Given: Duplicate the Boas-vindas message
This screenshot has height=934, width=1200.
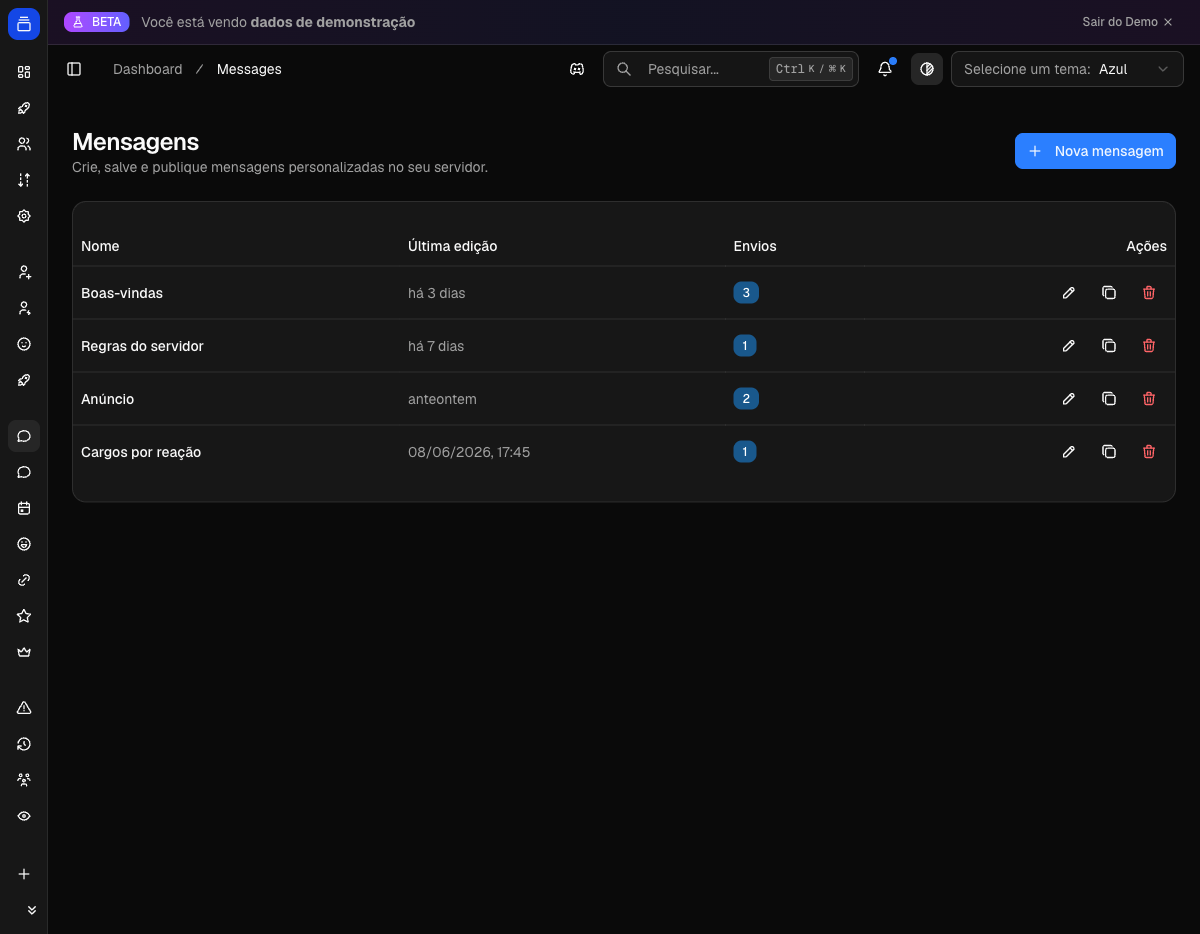Looking at the screenshot, I should point(1109,293).
